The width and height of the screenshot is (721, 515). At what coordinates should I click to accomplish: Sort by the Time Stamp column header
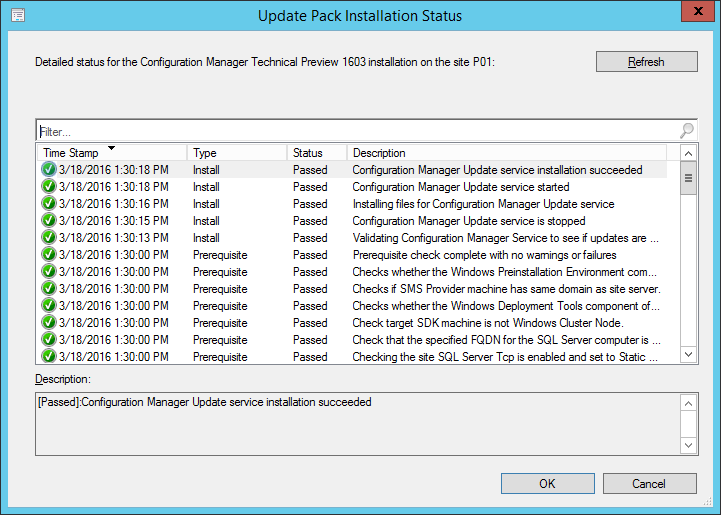(112, 153)
